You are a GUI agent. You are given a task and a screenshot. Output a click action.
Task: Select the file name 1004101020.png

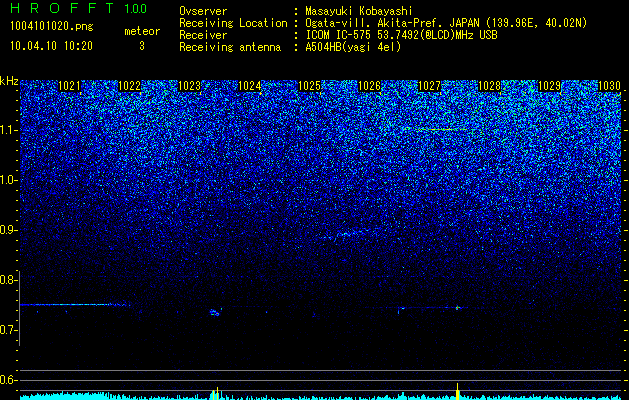[x=52, y=27]
